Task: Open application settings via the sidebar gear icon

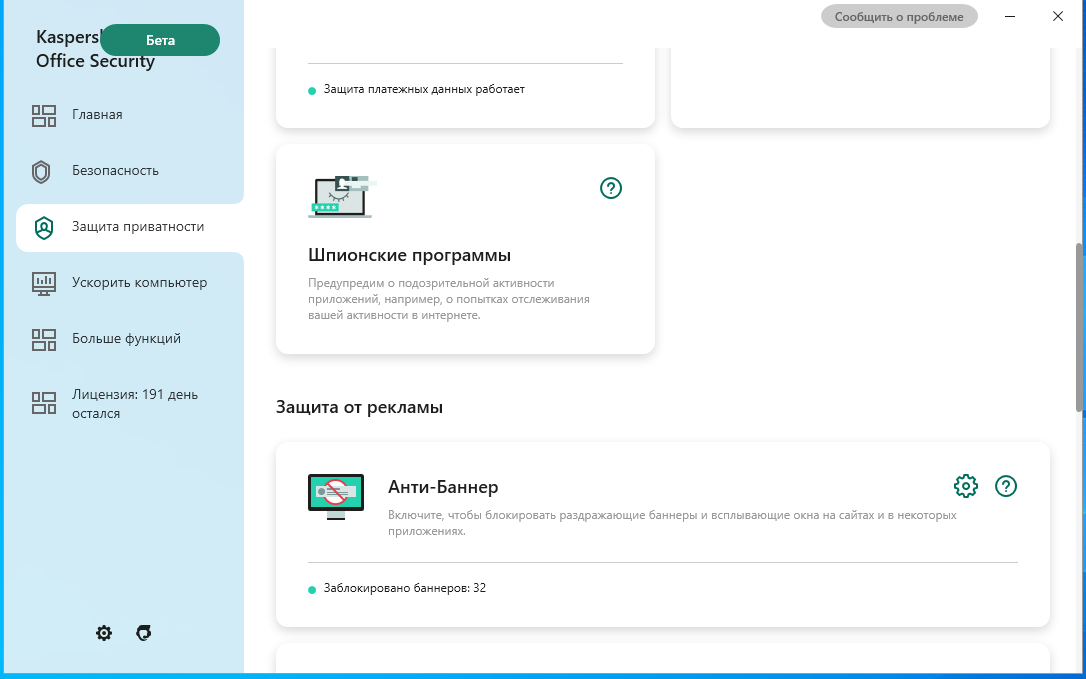Action: (104, 633)
